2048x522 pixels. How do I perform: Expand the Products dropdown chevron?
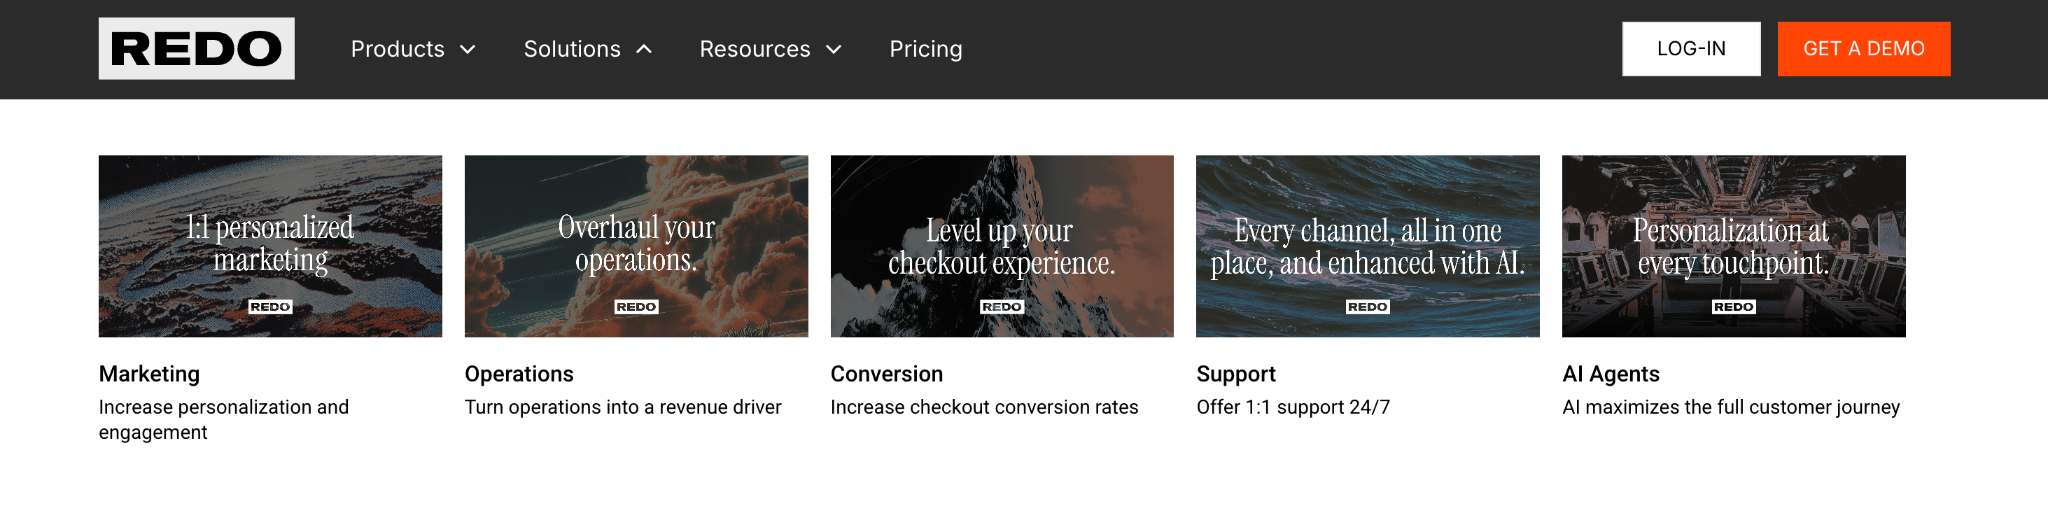coord(467,49)
